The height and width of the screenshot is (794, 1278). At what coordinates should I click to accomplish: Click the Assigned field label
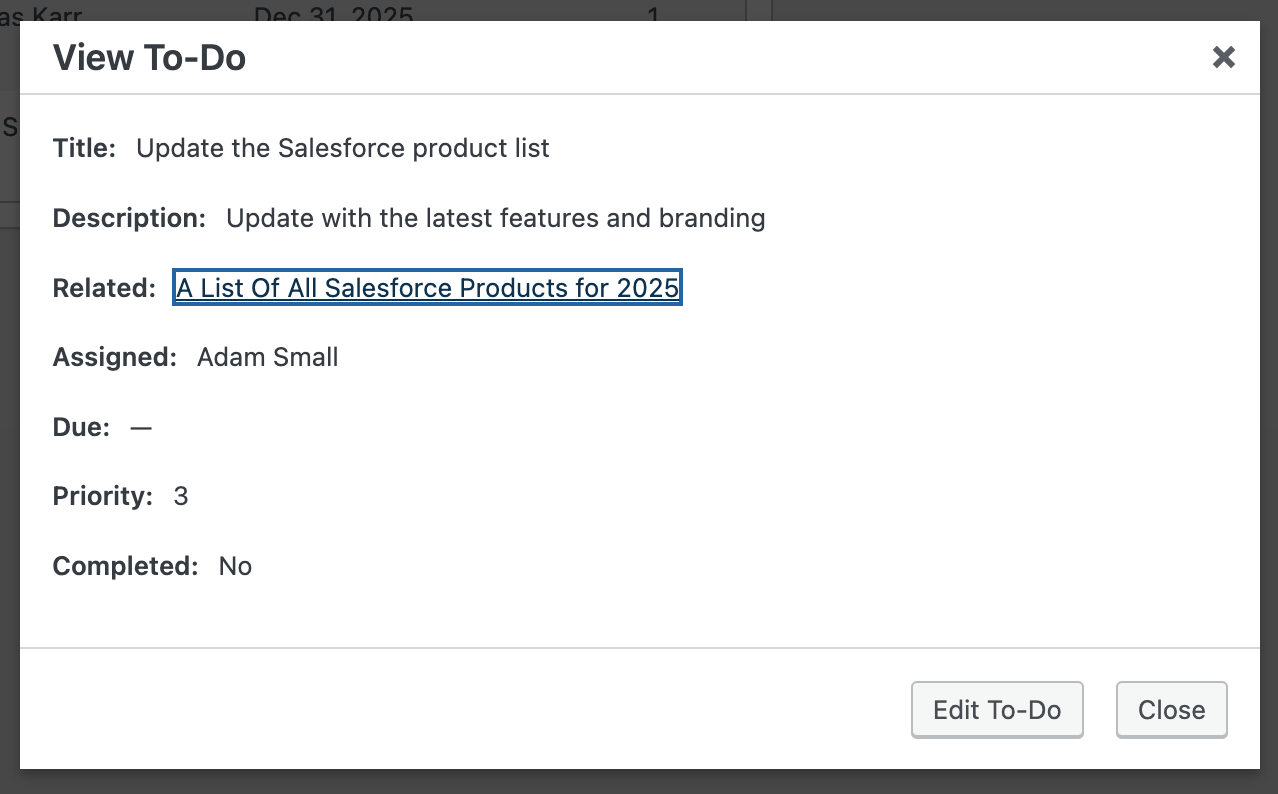coord(114,357)
